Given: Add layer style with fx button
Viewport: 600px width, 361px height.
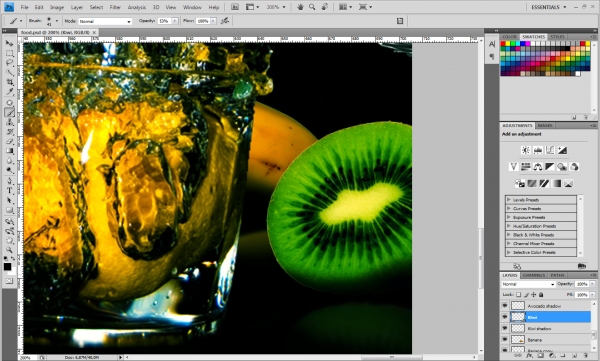Looking at the screenshot, I should pyautogui.click(x=529, y=356).
